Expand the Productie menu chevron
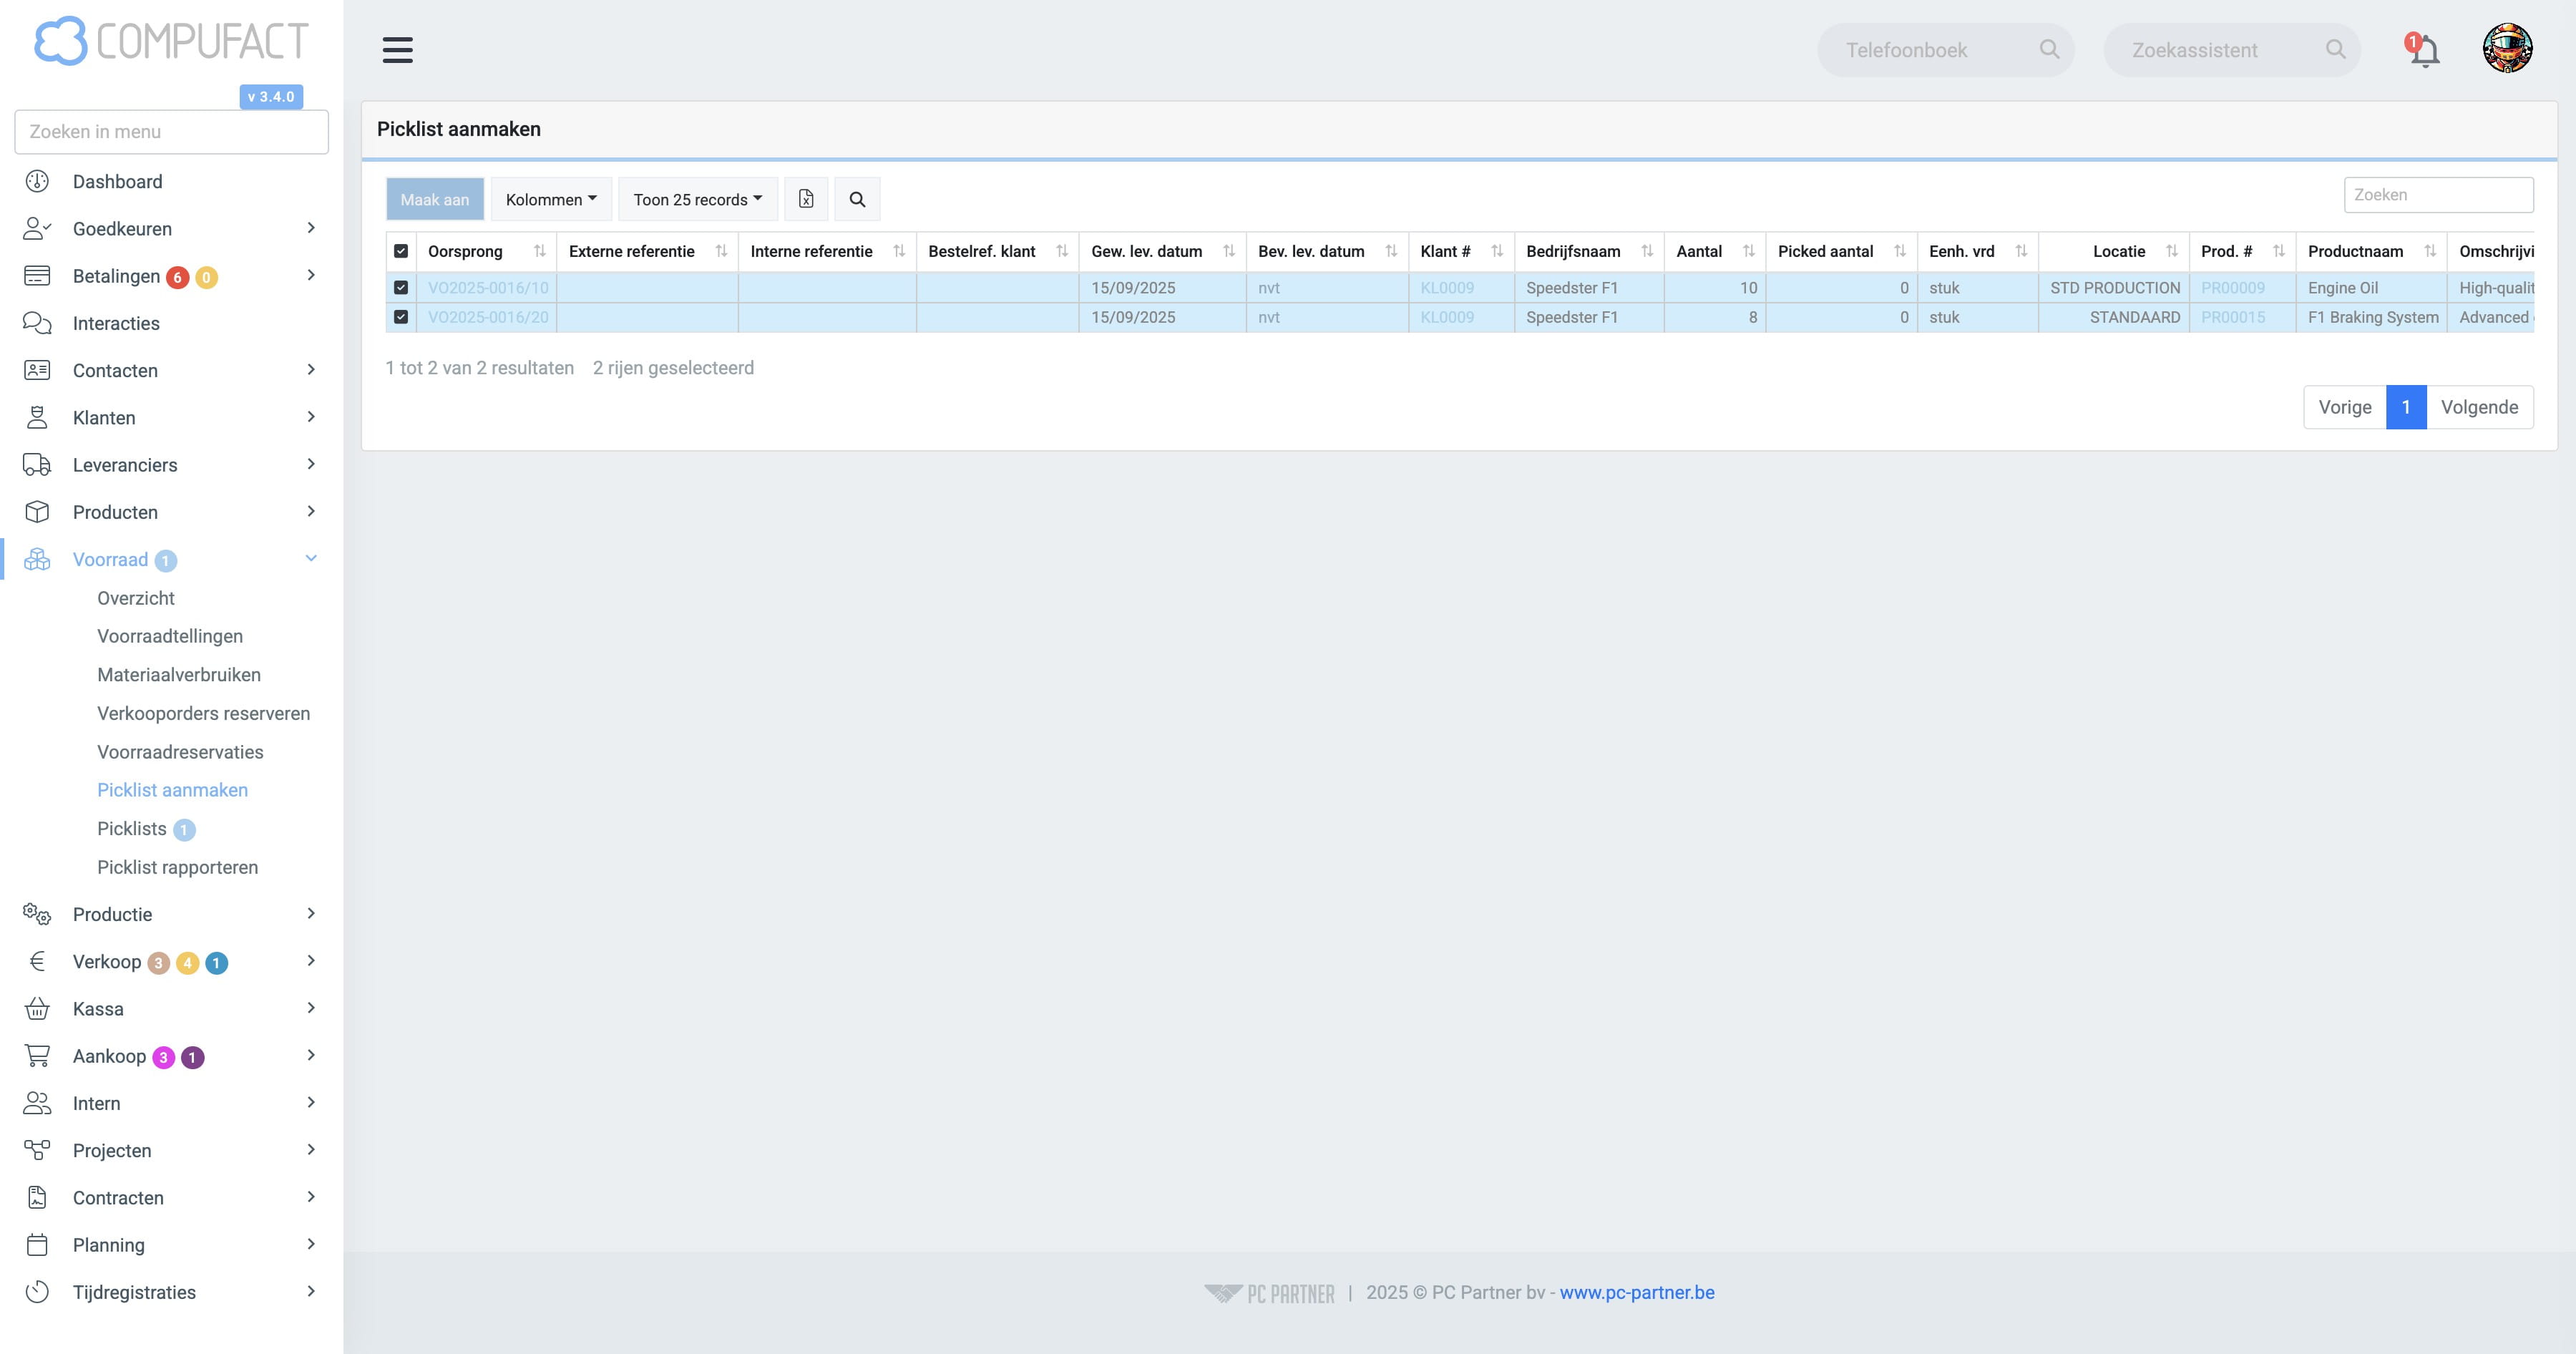This screenshot has height=1354, width=2576. coord(311,913)
